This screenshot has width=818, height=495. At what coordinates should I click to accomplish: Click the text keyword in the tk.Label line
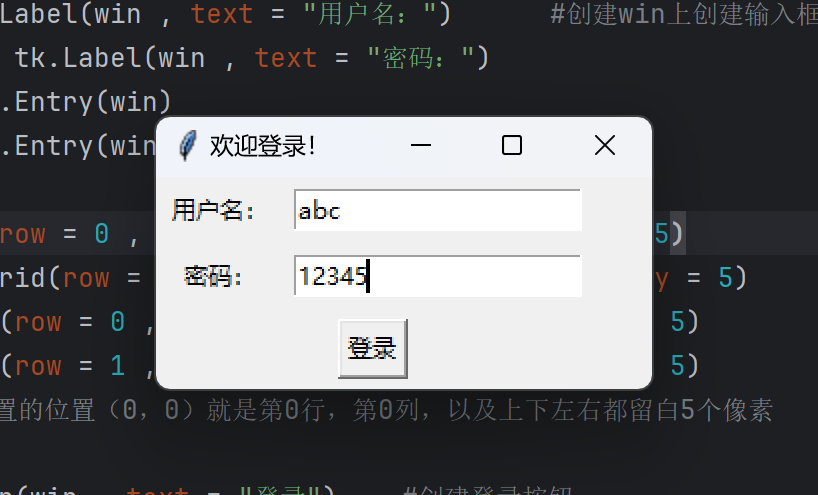285,57
